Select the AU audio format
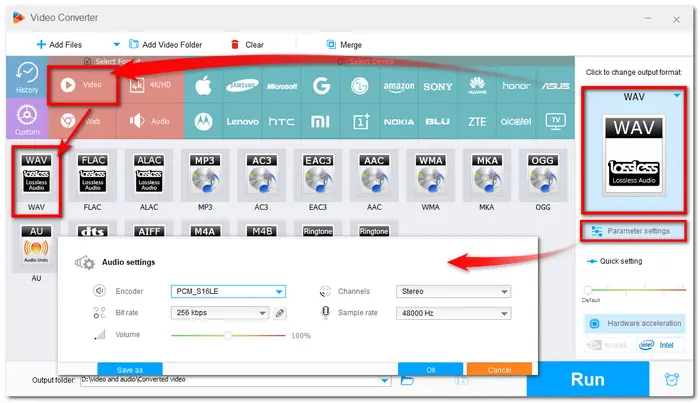This screenshot has width=700, height=403. [x=36, y=253]
